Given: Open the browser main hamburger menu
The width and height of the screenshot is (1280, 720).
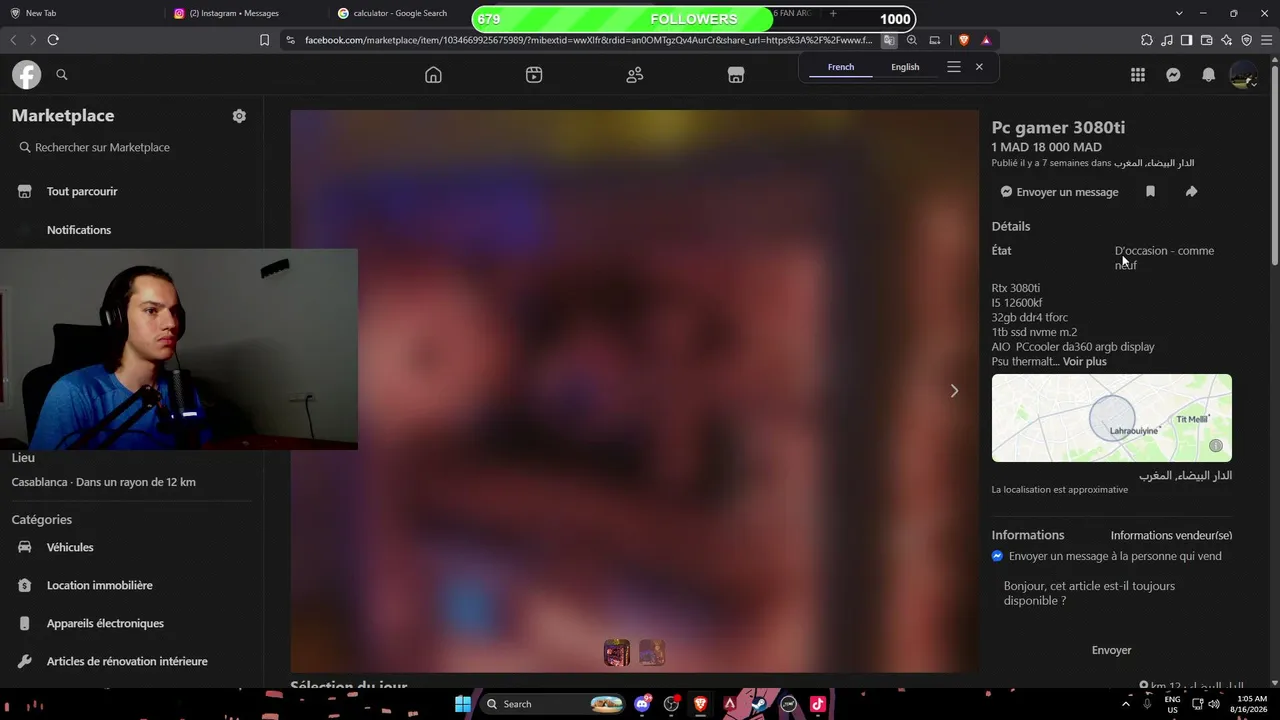Looking at the screenshot, I should click(x=1267, y=40).
